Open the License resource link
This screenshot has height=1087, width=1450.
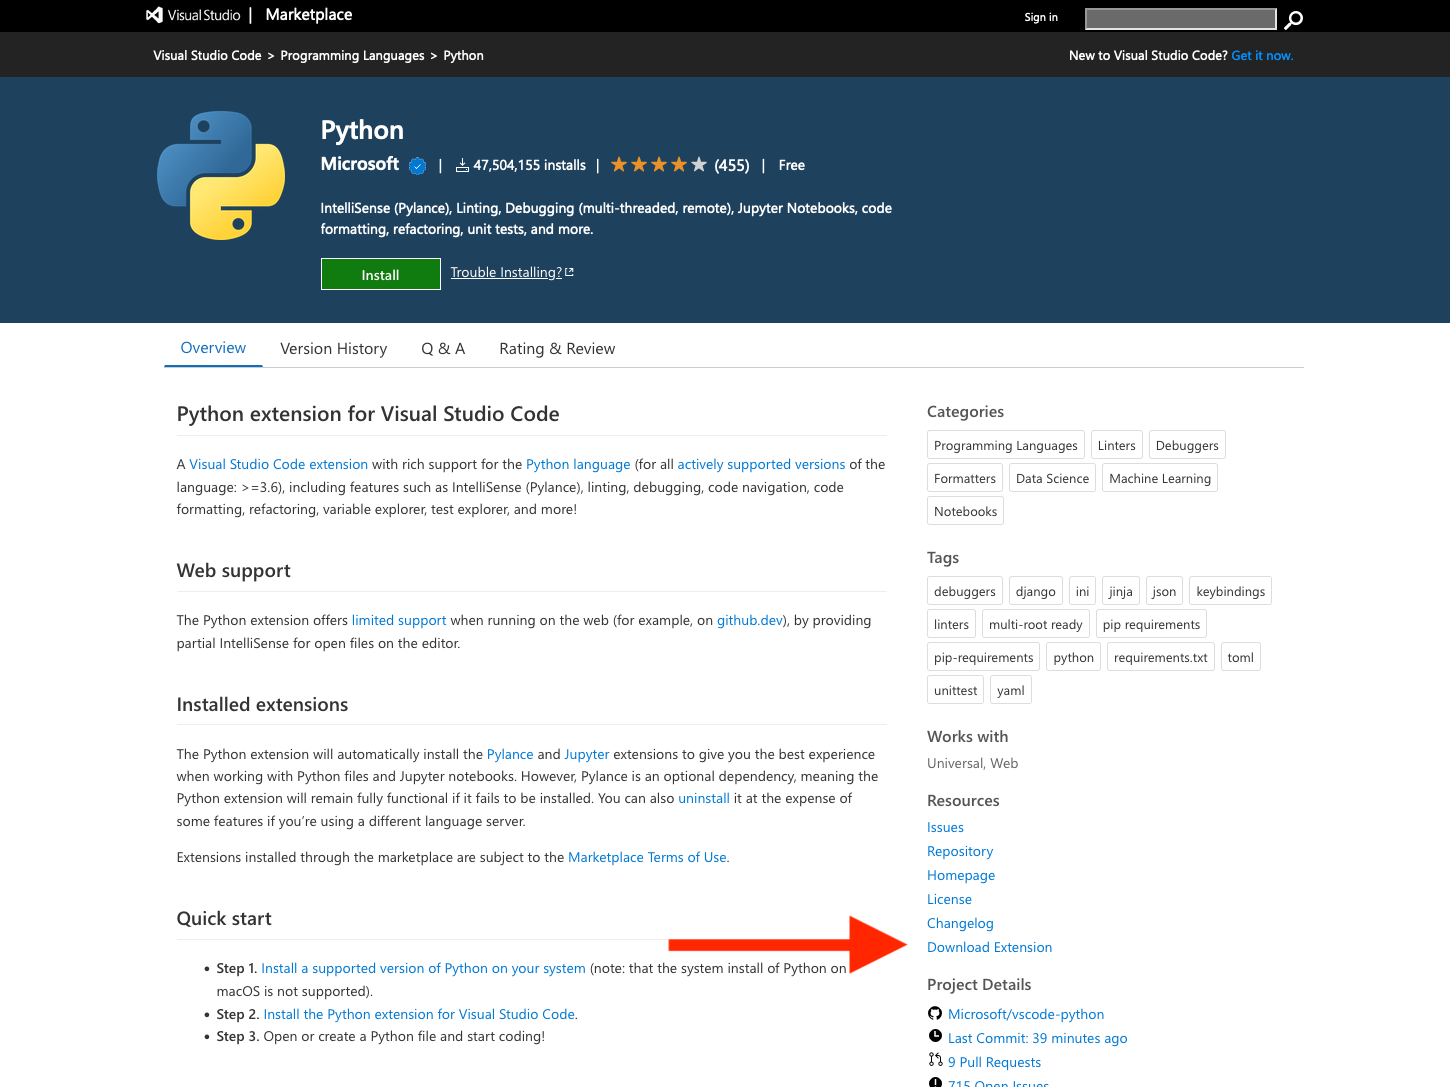(x=949, y=899)
